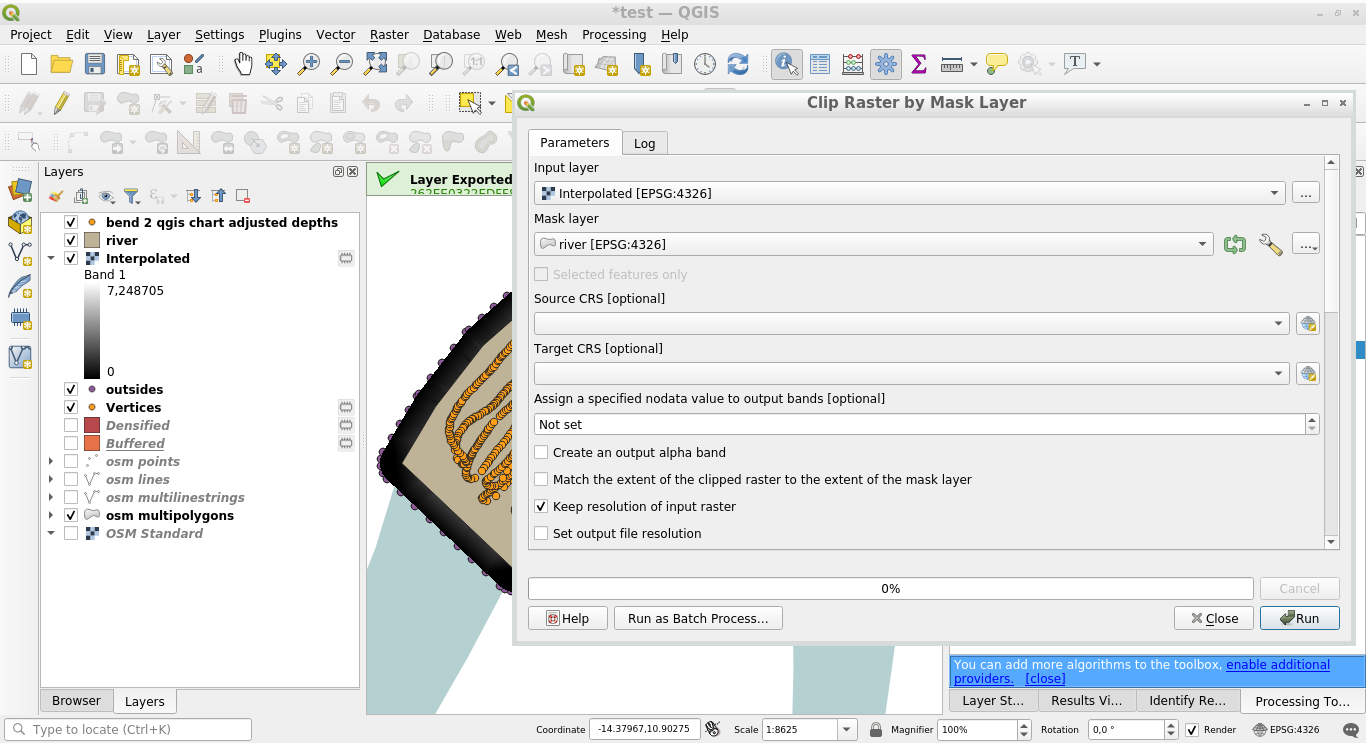Click the iterate over layer green arrows icon

pyautogui.click(x=1235, y=244)
